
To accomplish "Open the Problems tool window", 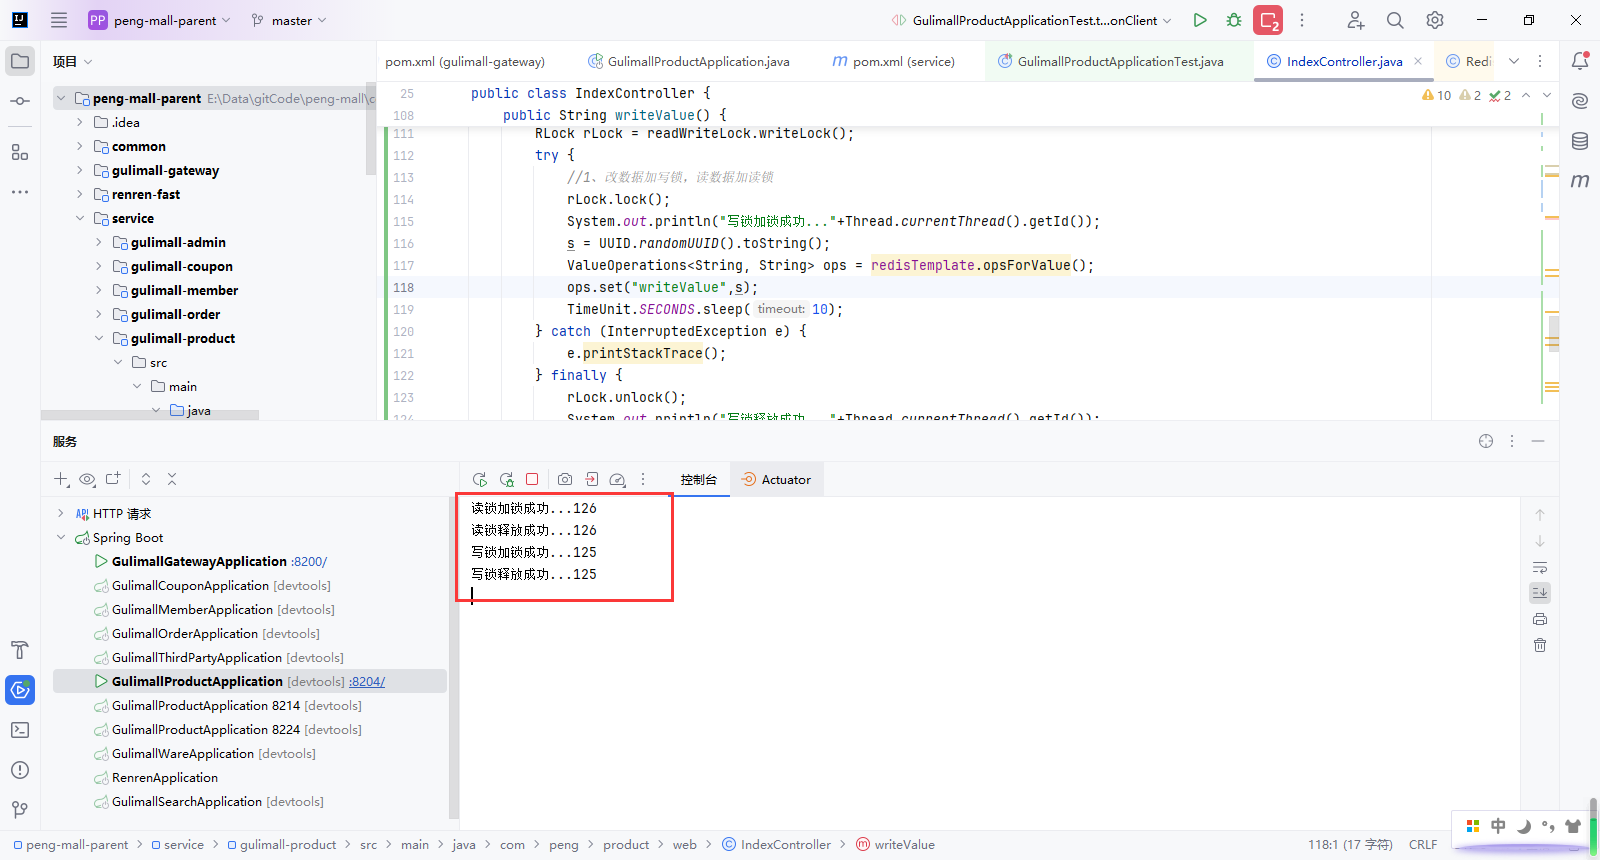I will point(20,770).
